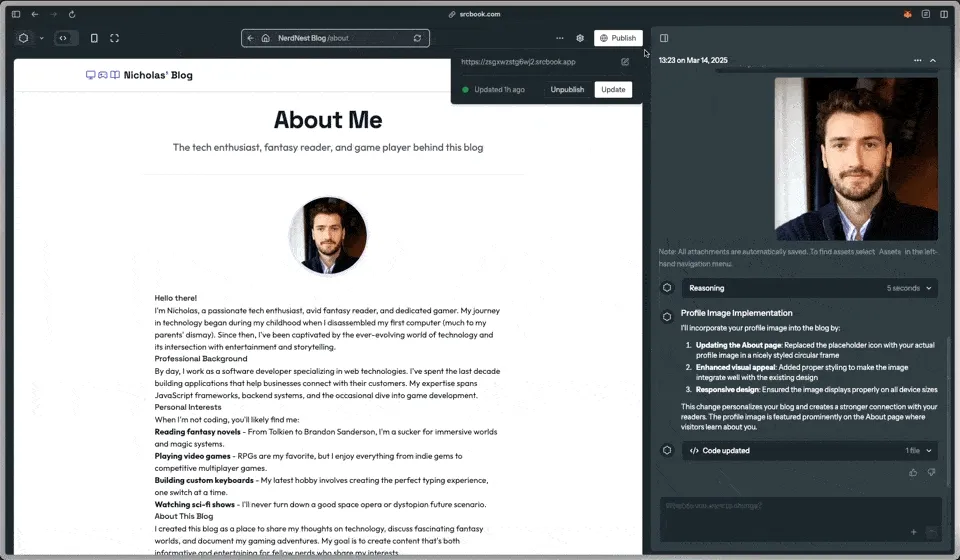Add an attachment with the plus icon
This screenshot has height=560, width=960.
coord(913,532)
